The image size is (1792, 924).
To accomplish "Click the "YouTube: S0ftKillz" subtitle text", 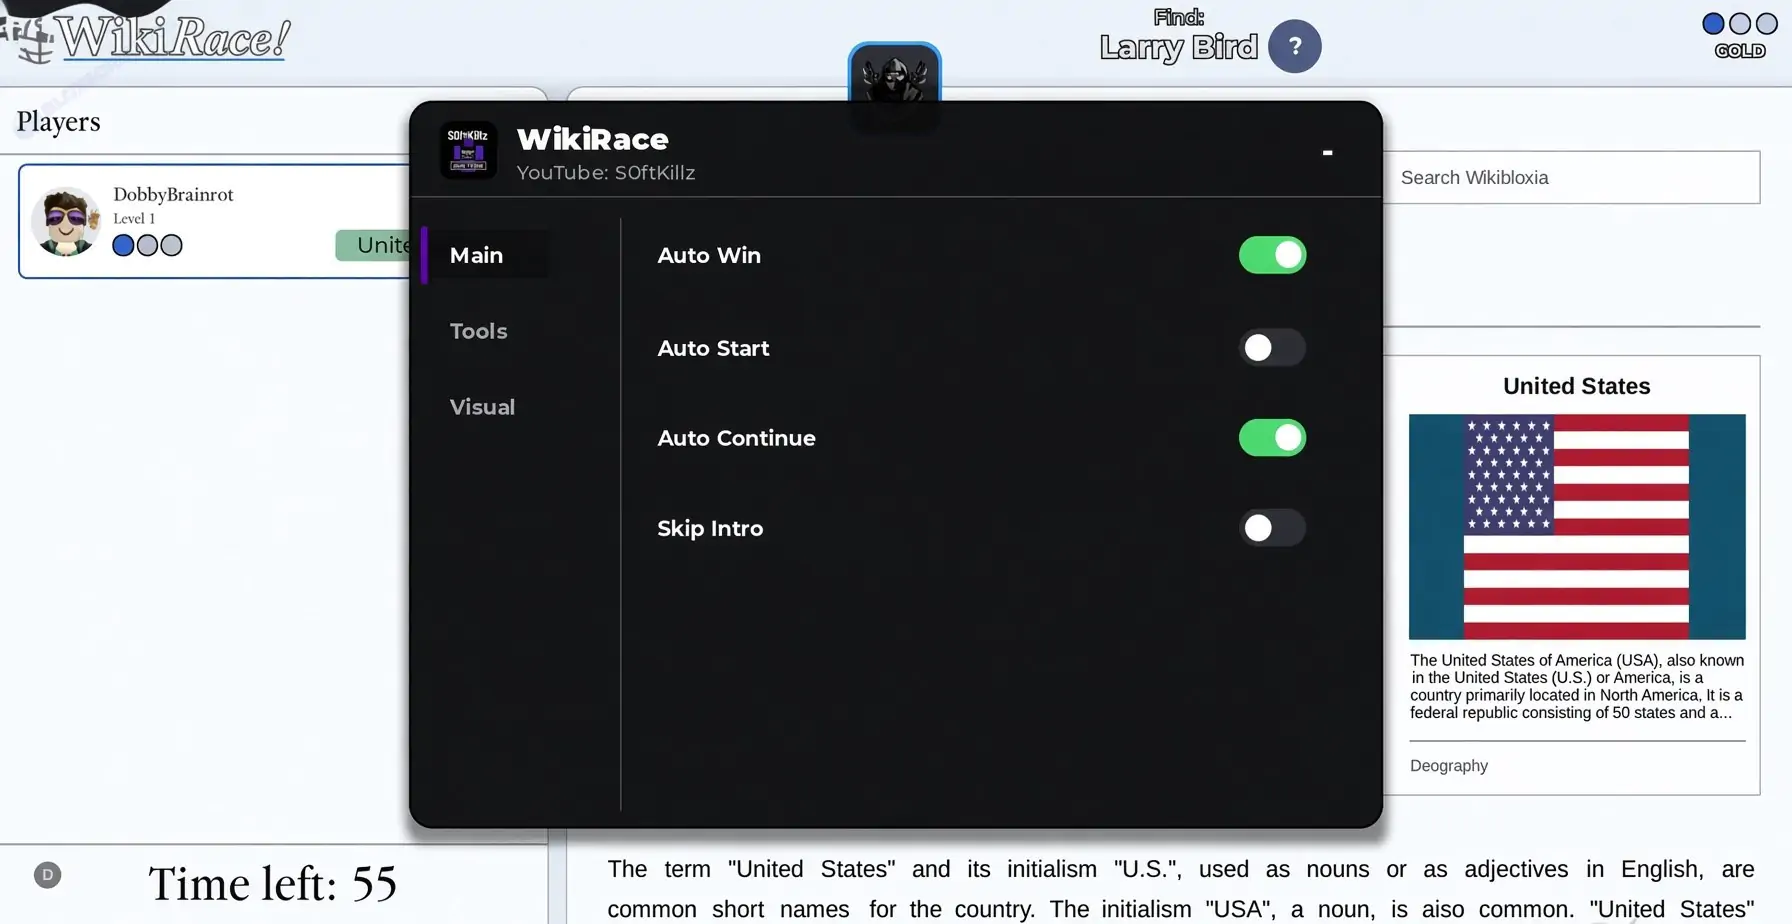I will coord(606,173).
